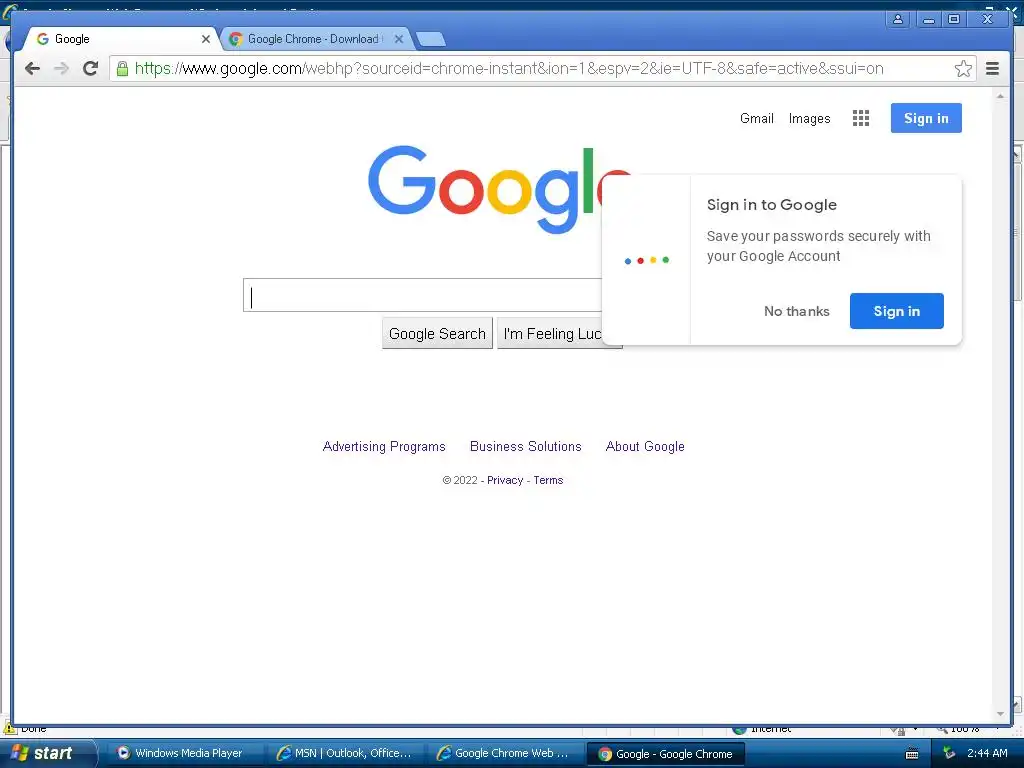Open the Windows start menu
Image resolution: width=1024 pixels, height=768 pixels.
(47, 753)
